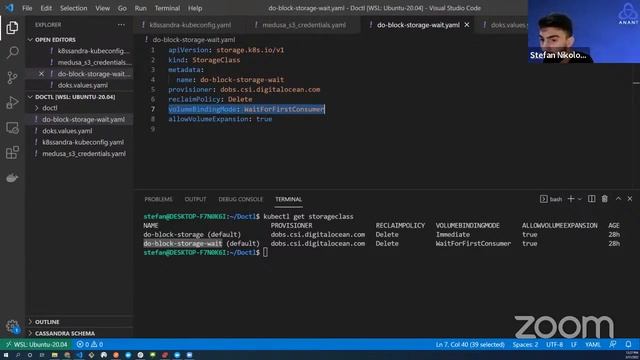Close do-block-storage-wait in Open Editors list

(x=41, y=74)
